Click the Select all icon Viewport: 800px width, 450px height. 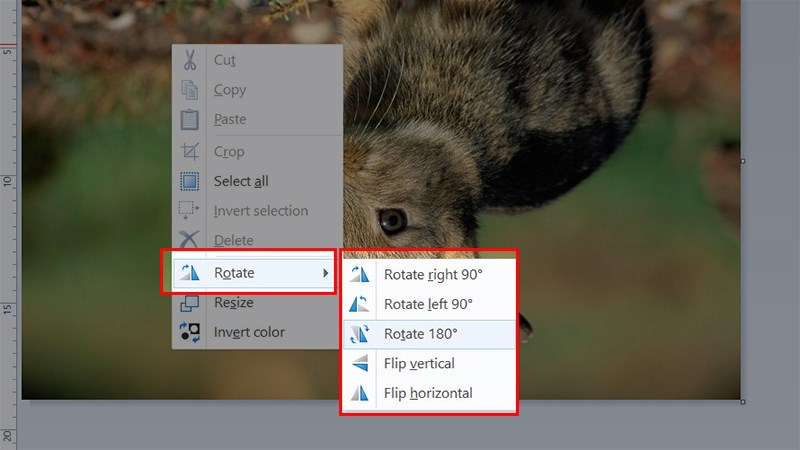click(190, 181)
